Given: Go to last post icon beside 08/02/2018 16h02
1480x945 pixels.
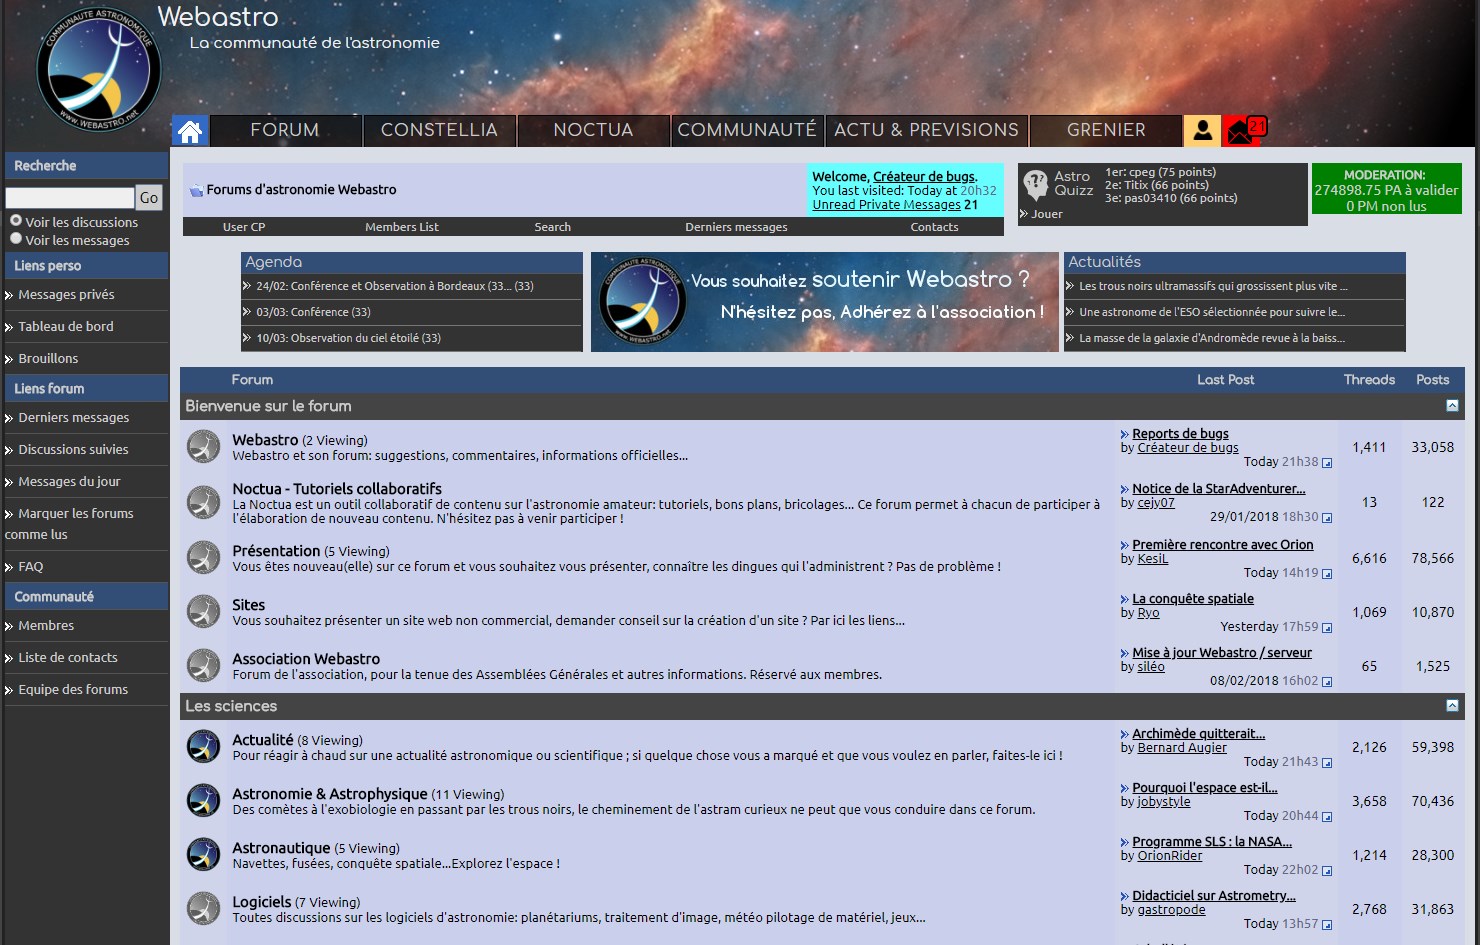Looking at the screenshot, I should (x=1327, y=682).
